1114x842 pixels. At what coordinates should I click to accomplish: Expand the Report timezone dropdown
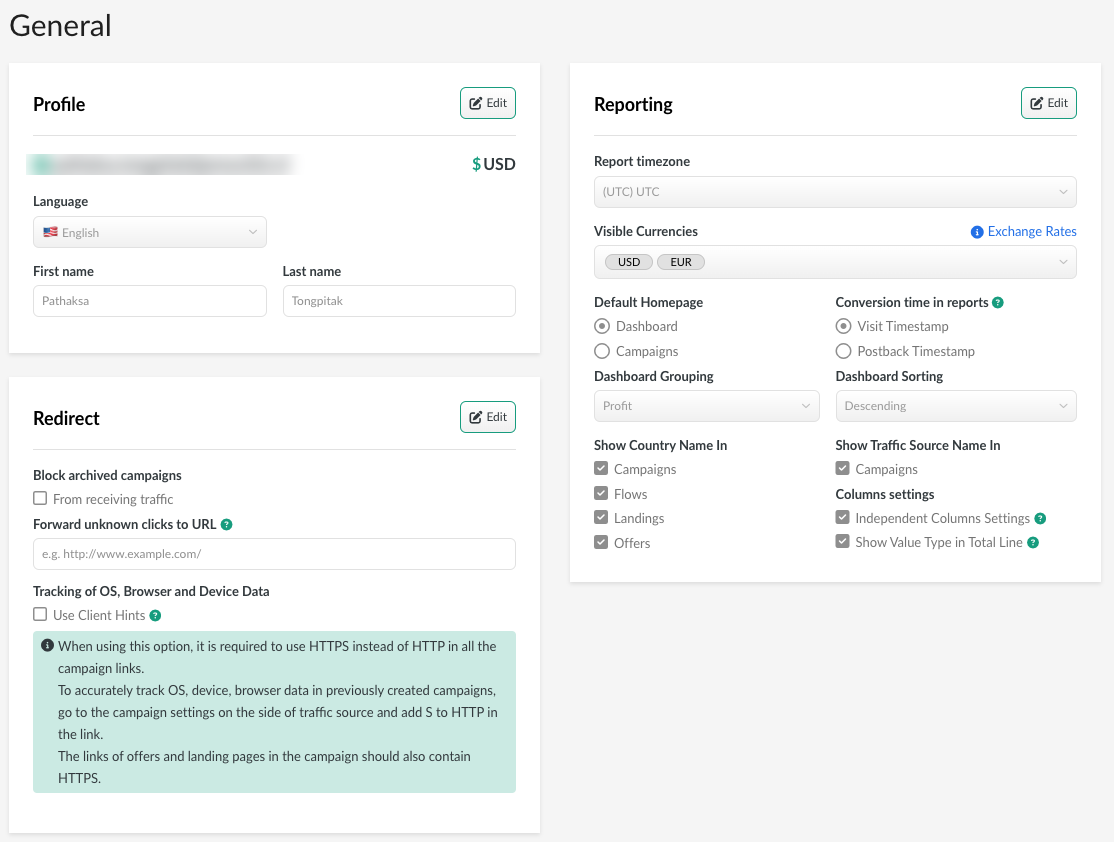point(835,192)
